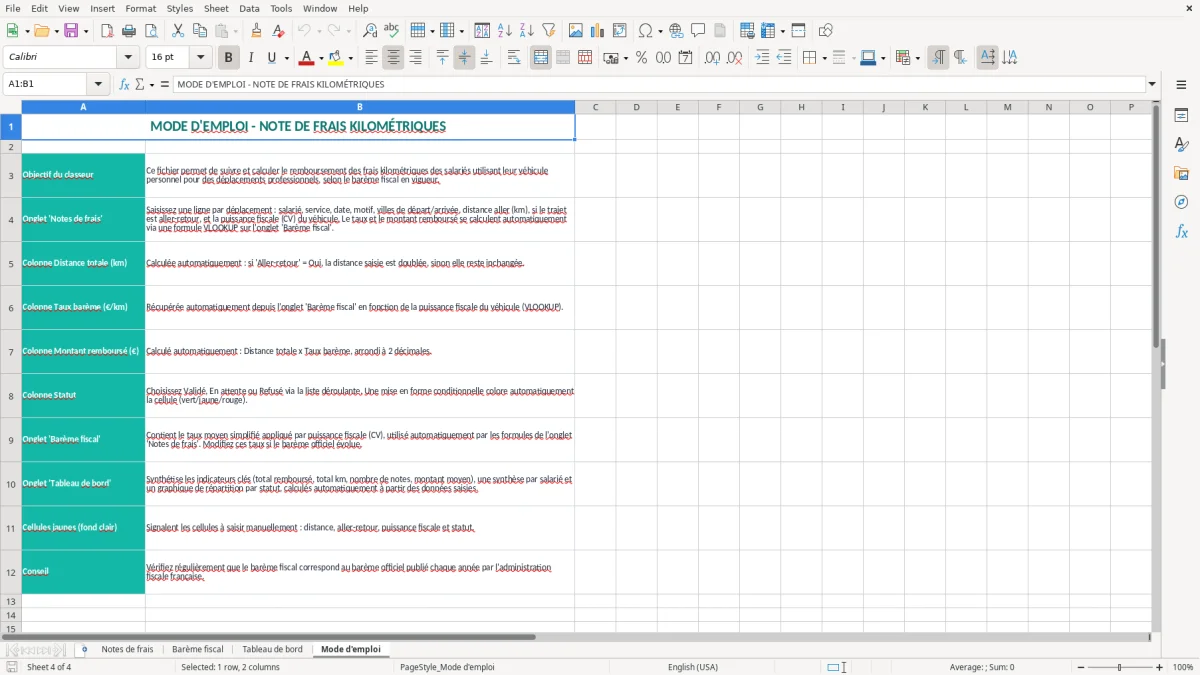Select row 5 header
The height and width of the screenshot is (675, 1200).
(x=11, y=263)
